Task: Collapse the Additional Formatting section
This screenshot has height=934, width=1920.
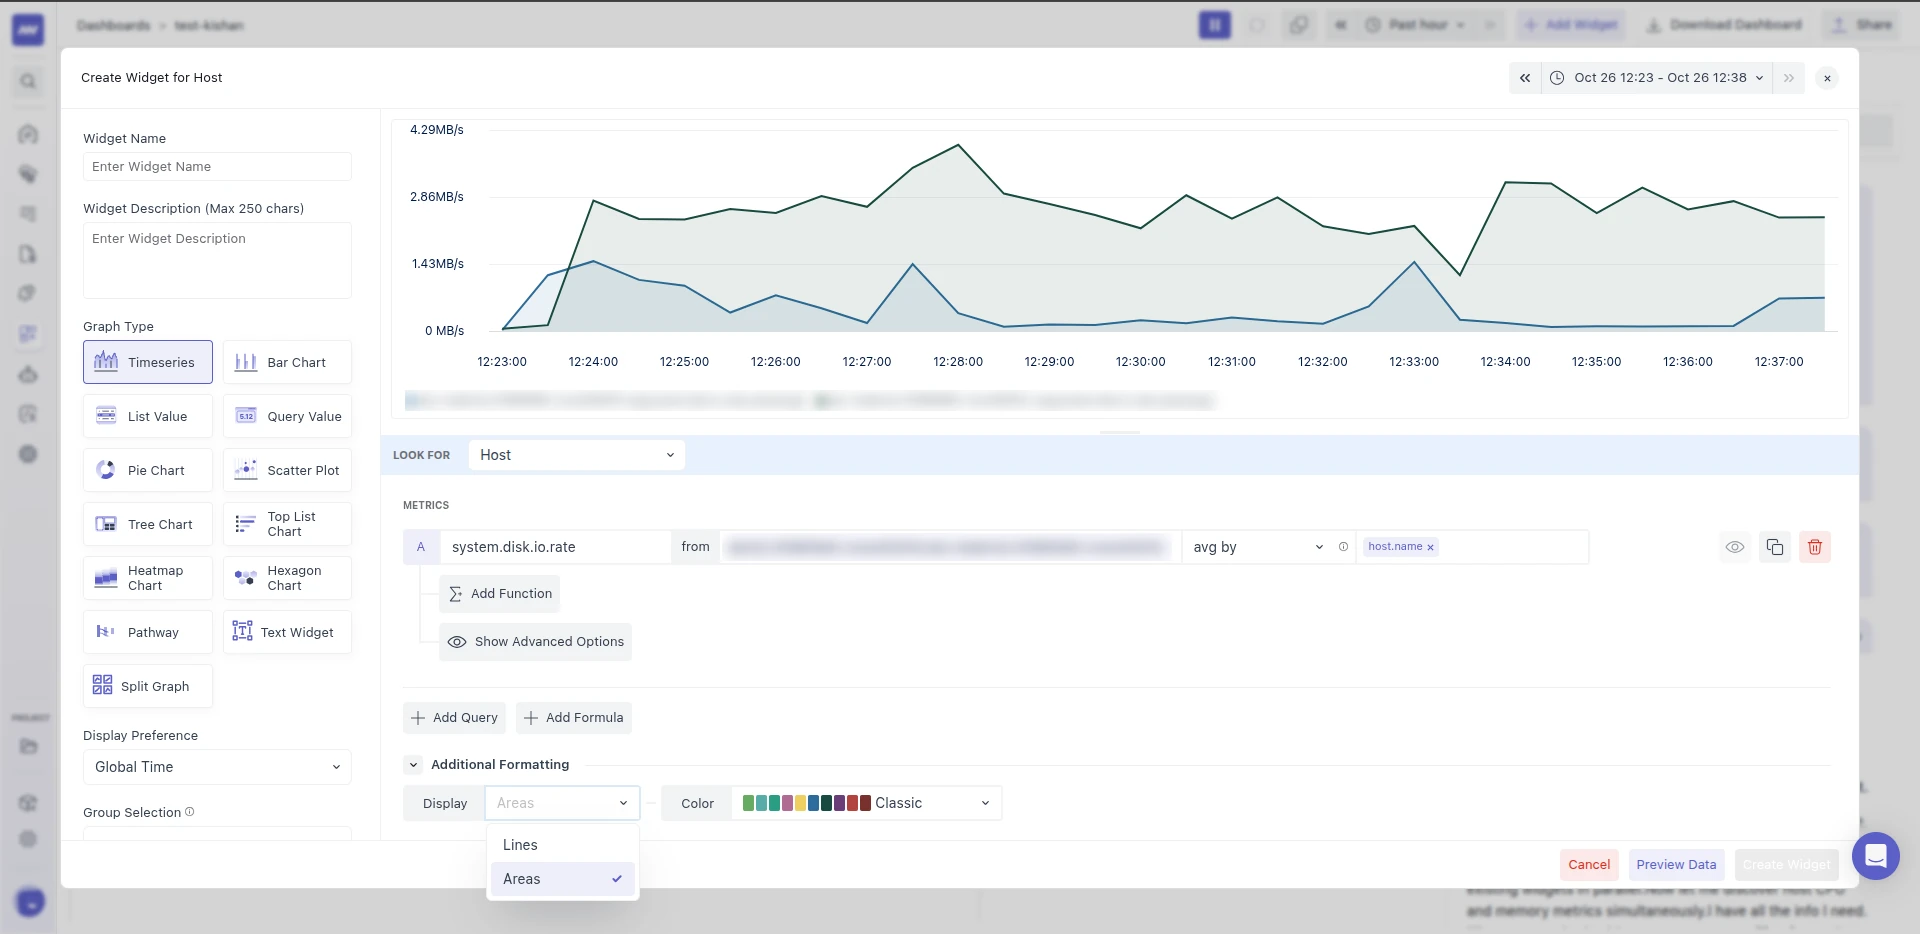Action: [x=413, y=765]
